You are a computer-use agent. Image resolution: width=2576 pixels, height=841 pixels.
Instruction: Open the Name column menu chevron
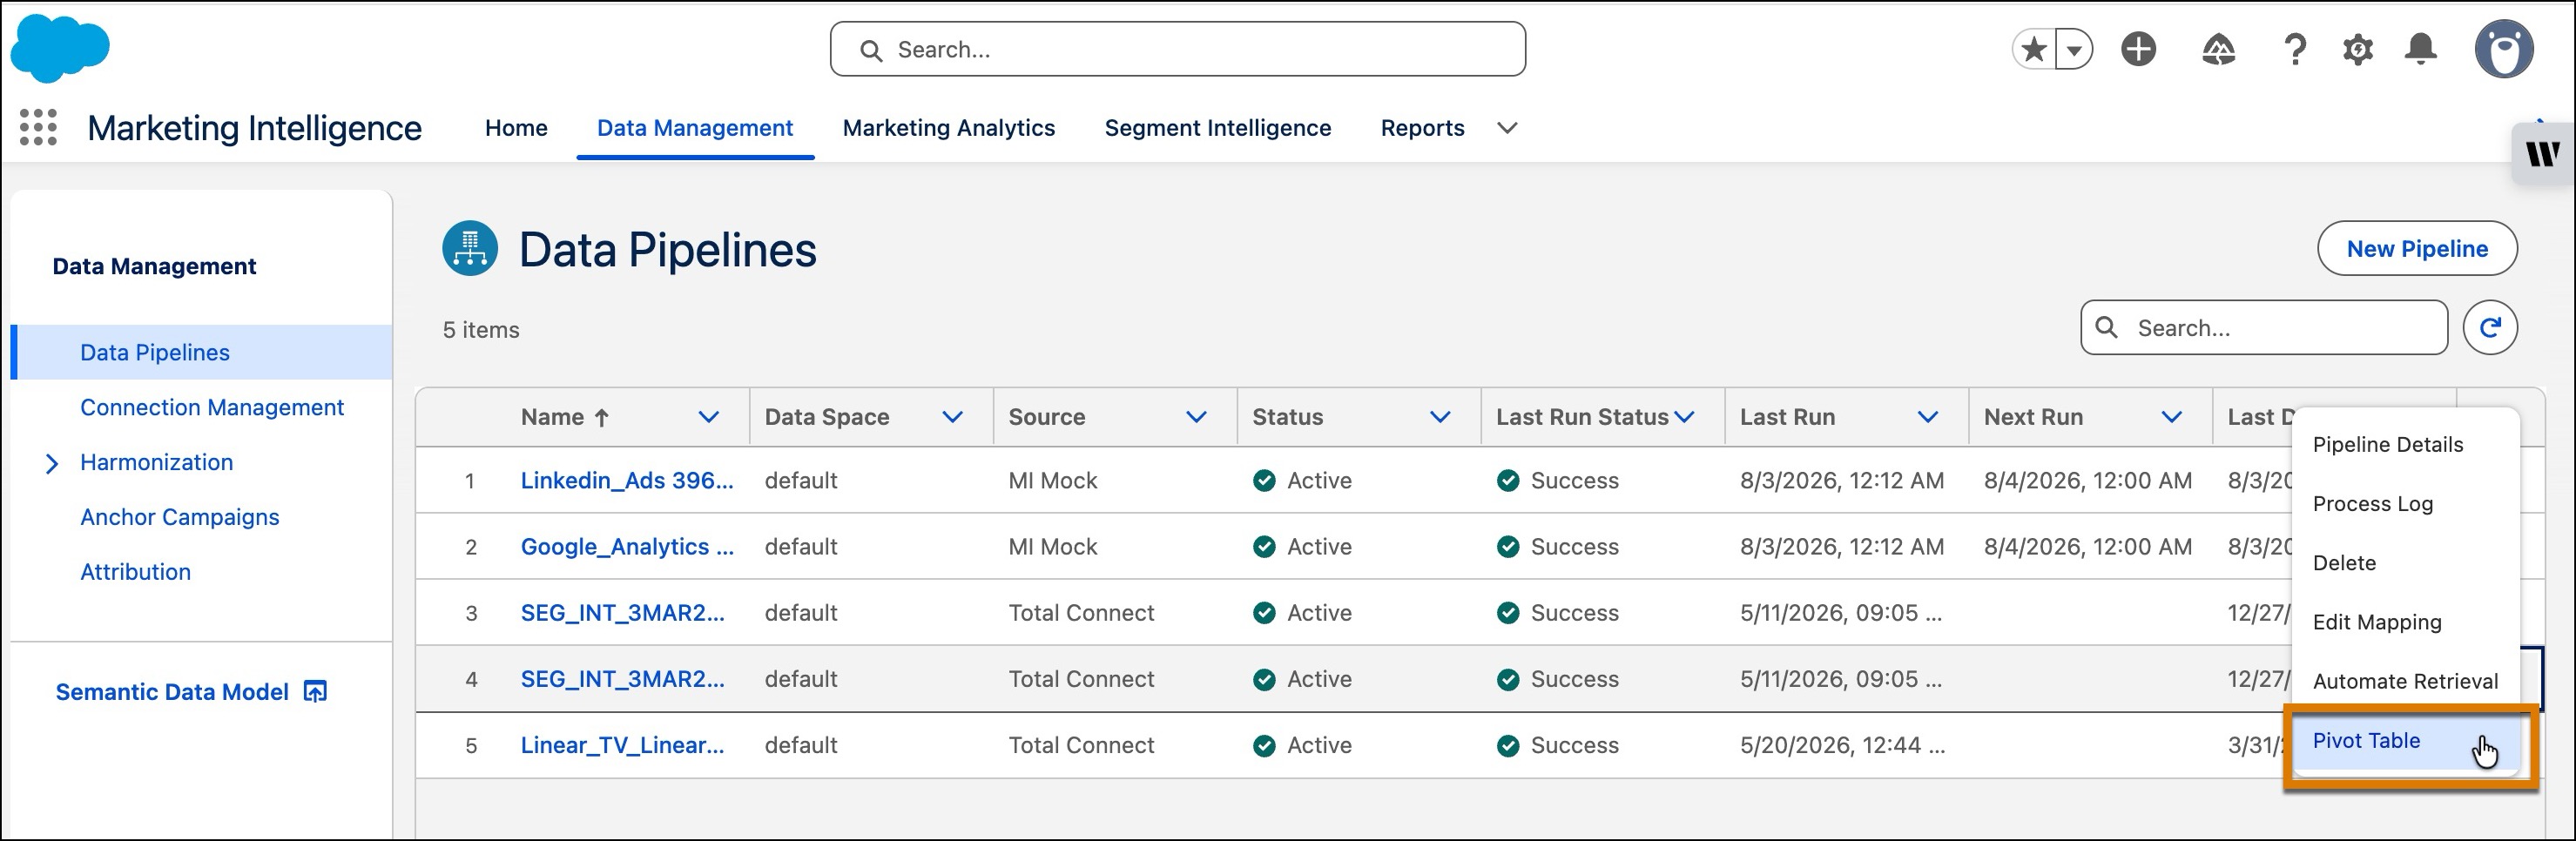(708, 417)
